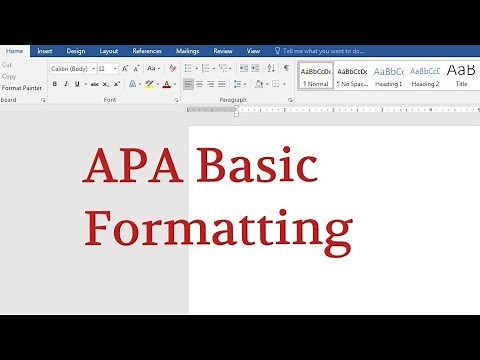The height and width of the screenshot is (360, 480).
Task: Toggle strikethrough formatting
Action: 95,84
